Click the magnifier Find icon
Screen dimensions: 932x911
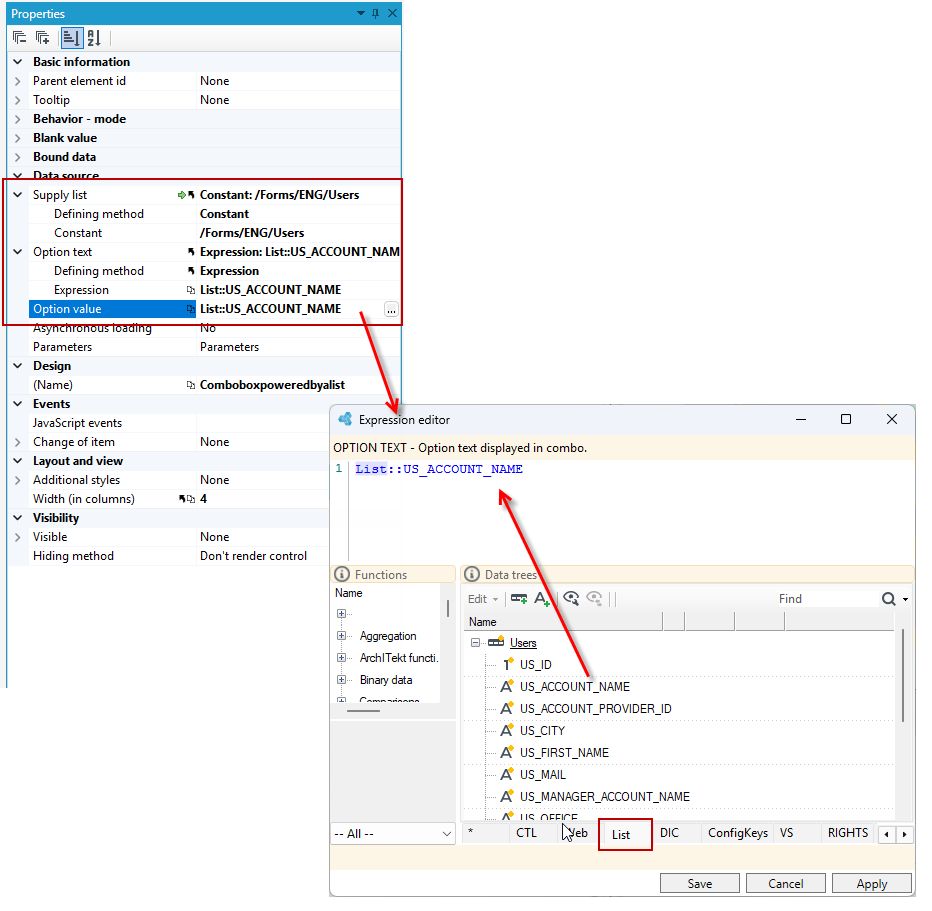pos(888,599)
